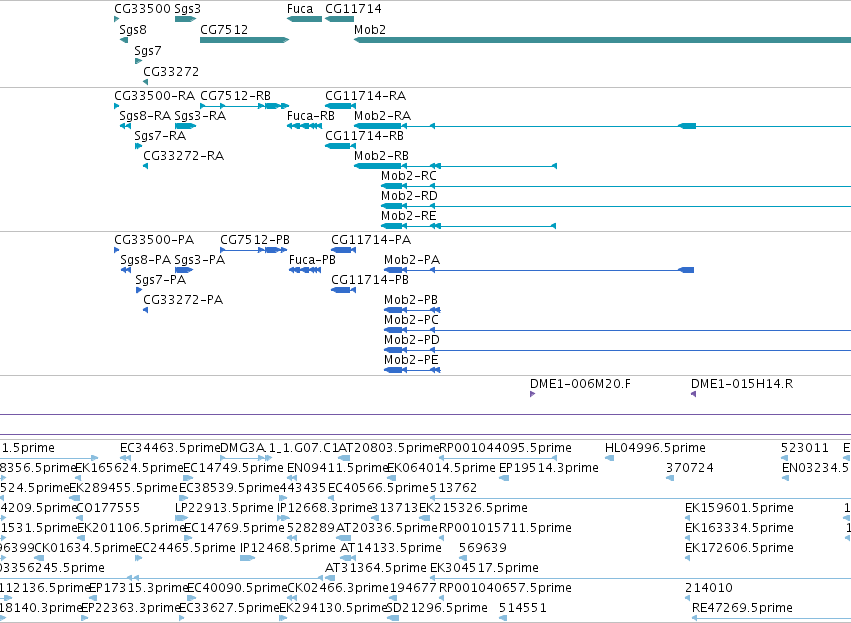Click BAC end DME1-015H14.R label
Viewport: 851px width, 623px height.
[742, 384]
